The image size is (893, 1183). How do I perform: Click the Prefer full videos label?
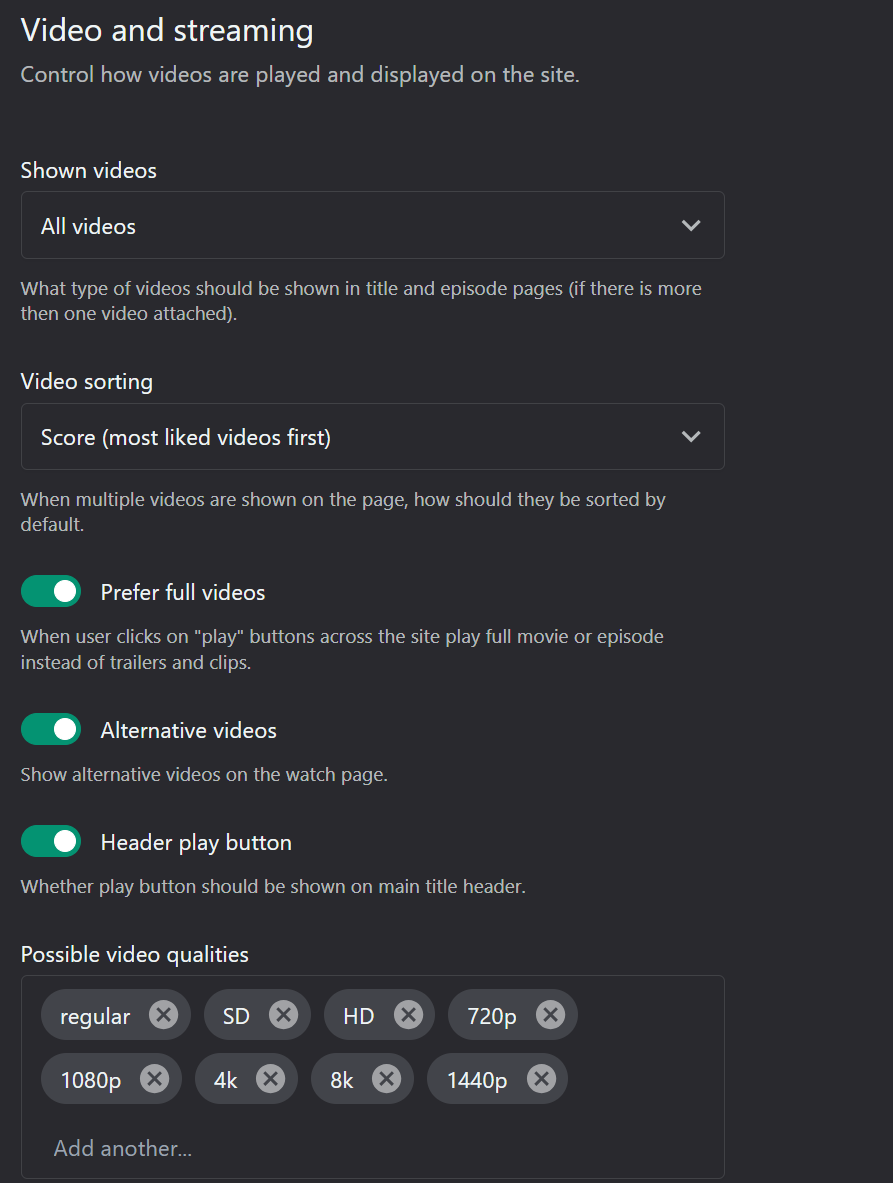coord(183,592)
